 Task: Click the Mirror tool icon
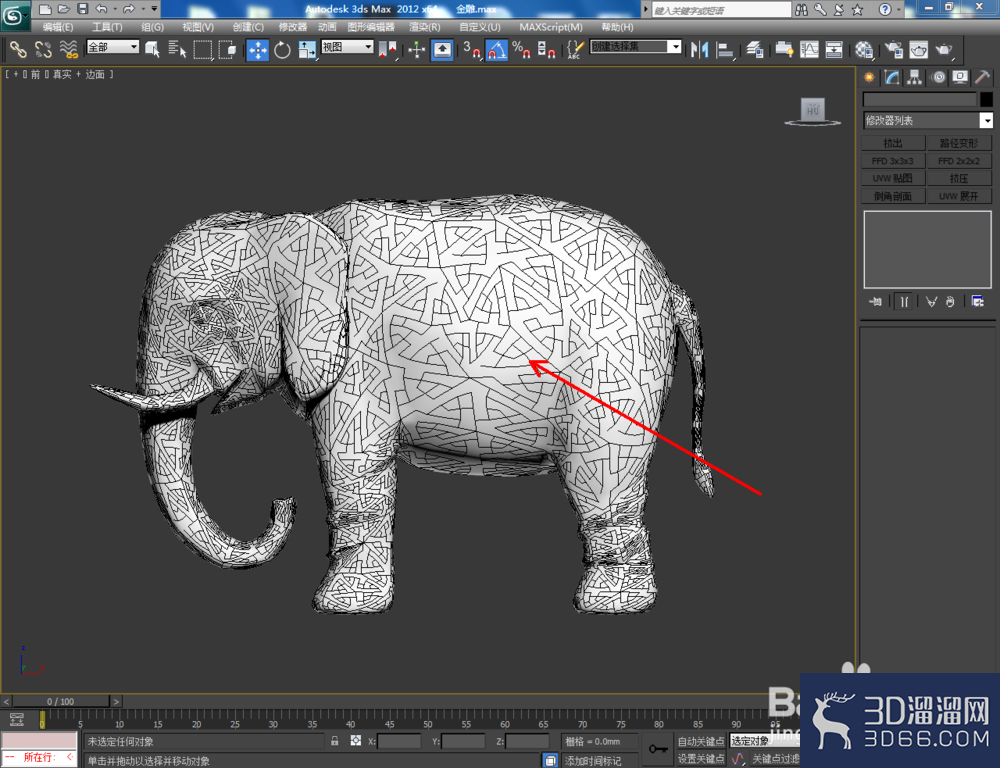click(700, 50)
